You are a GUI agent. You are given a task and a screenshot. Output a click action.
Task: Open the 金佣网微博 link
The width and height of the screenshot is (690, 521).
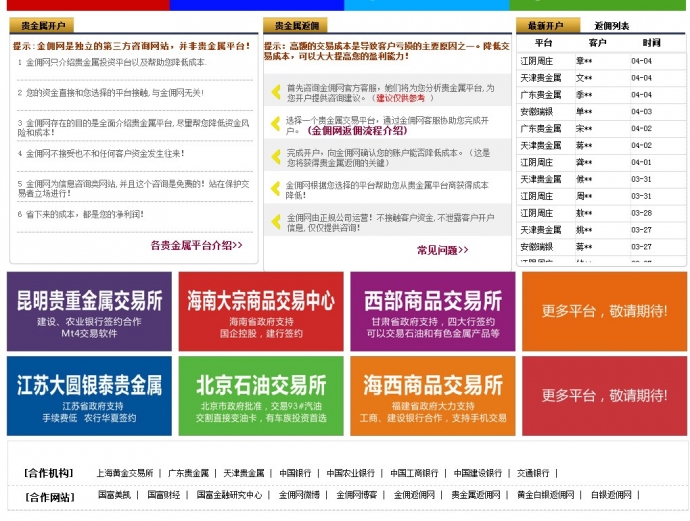pos(299,495)
